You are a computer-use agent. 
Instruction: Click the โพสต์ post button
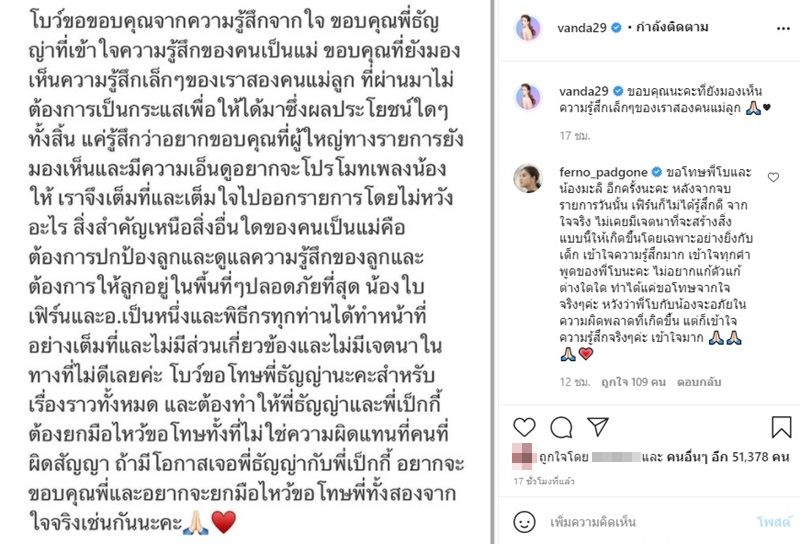[774, 522]
